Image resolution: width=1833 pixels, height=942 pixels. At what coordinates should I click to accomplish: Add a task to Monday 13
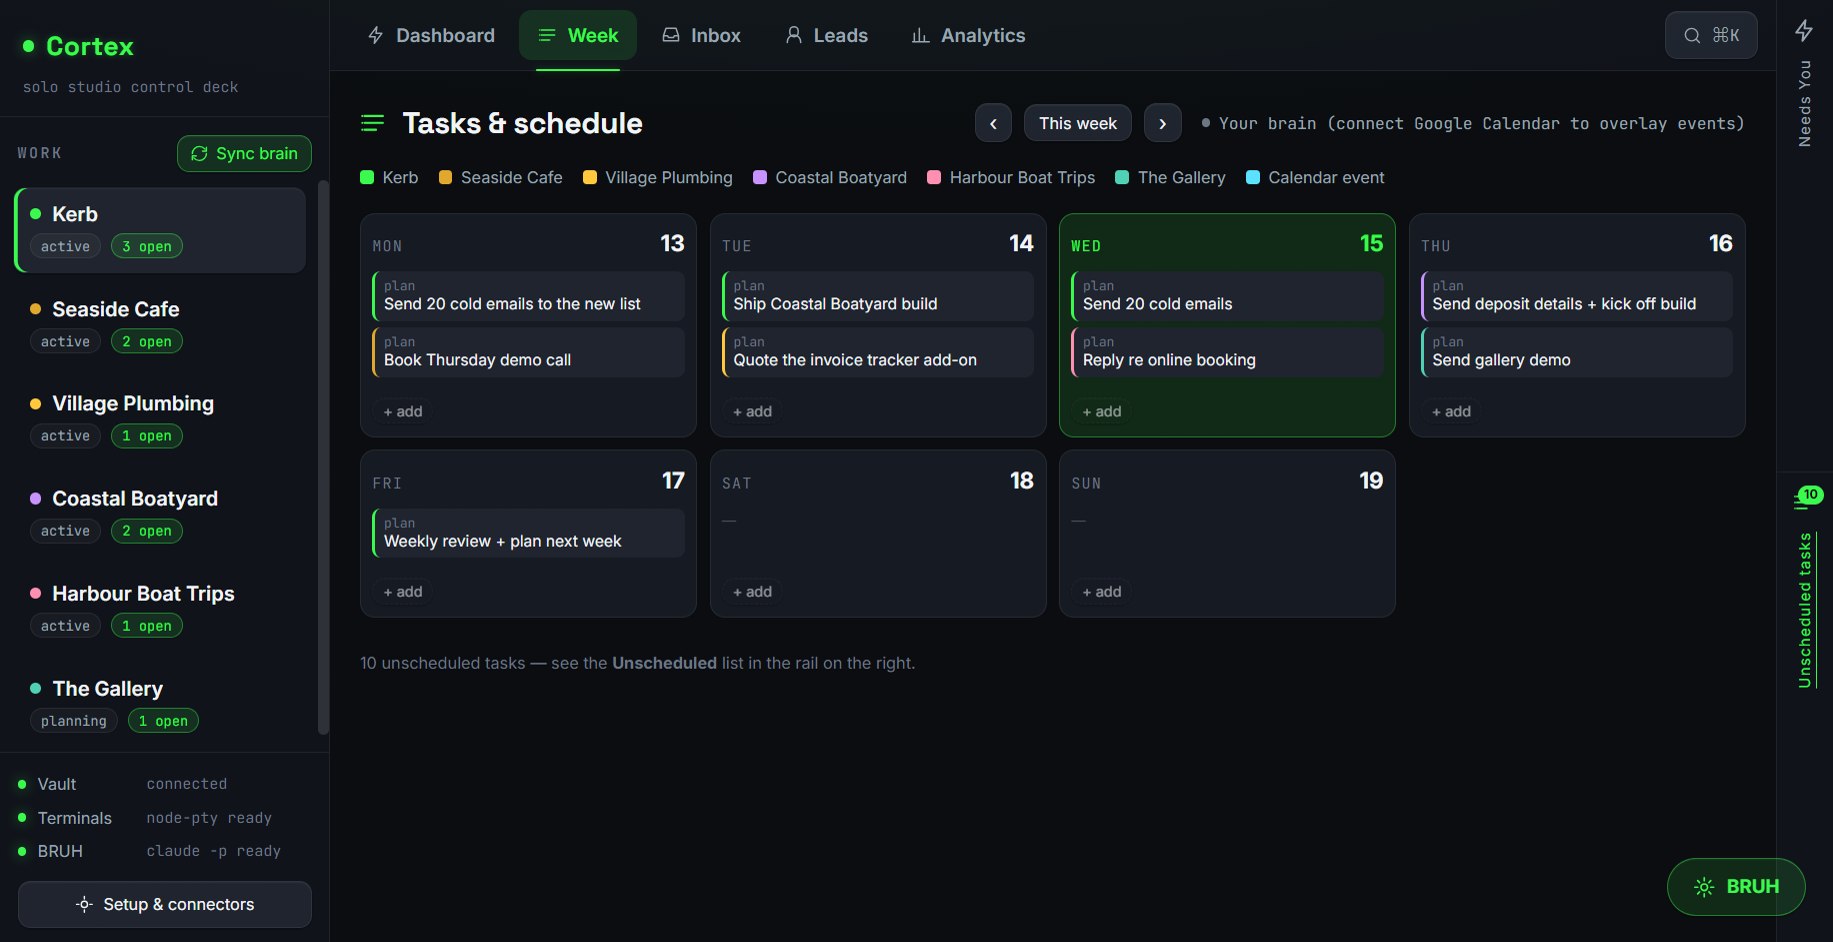[403, 411]
